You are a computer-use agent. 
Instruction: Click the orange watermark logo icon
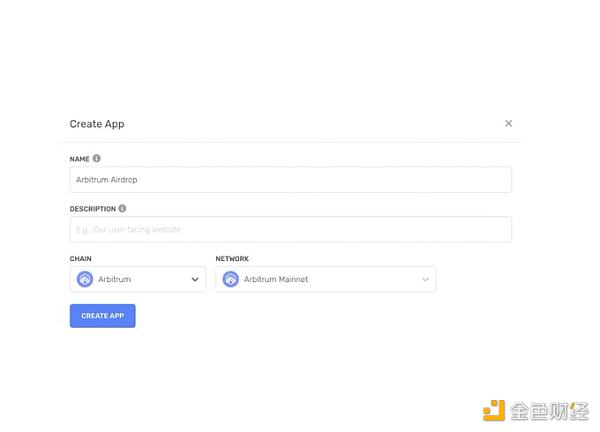[494, 410]
